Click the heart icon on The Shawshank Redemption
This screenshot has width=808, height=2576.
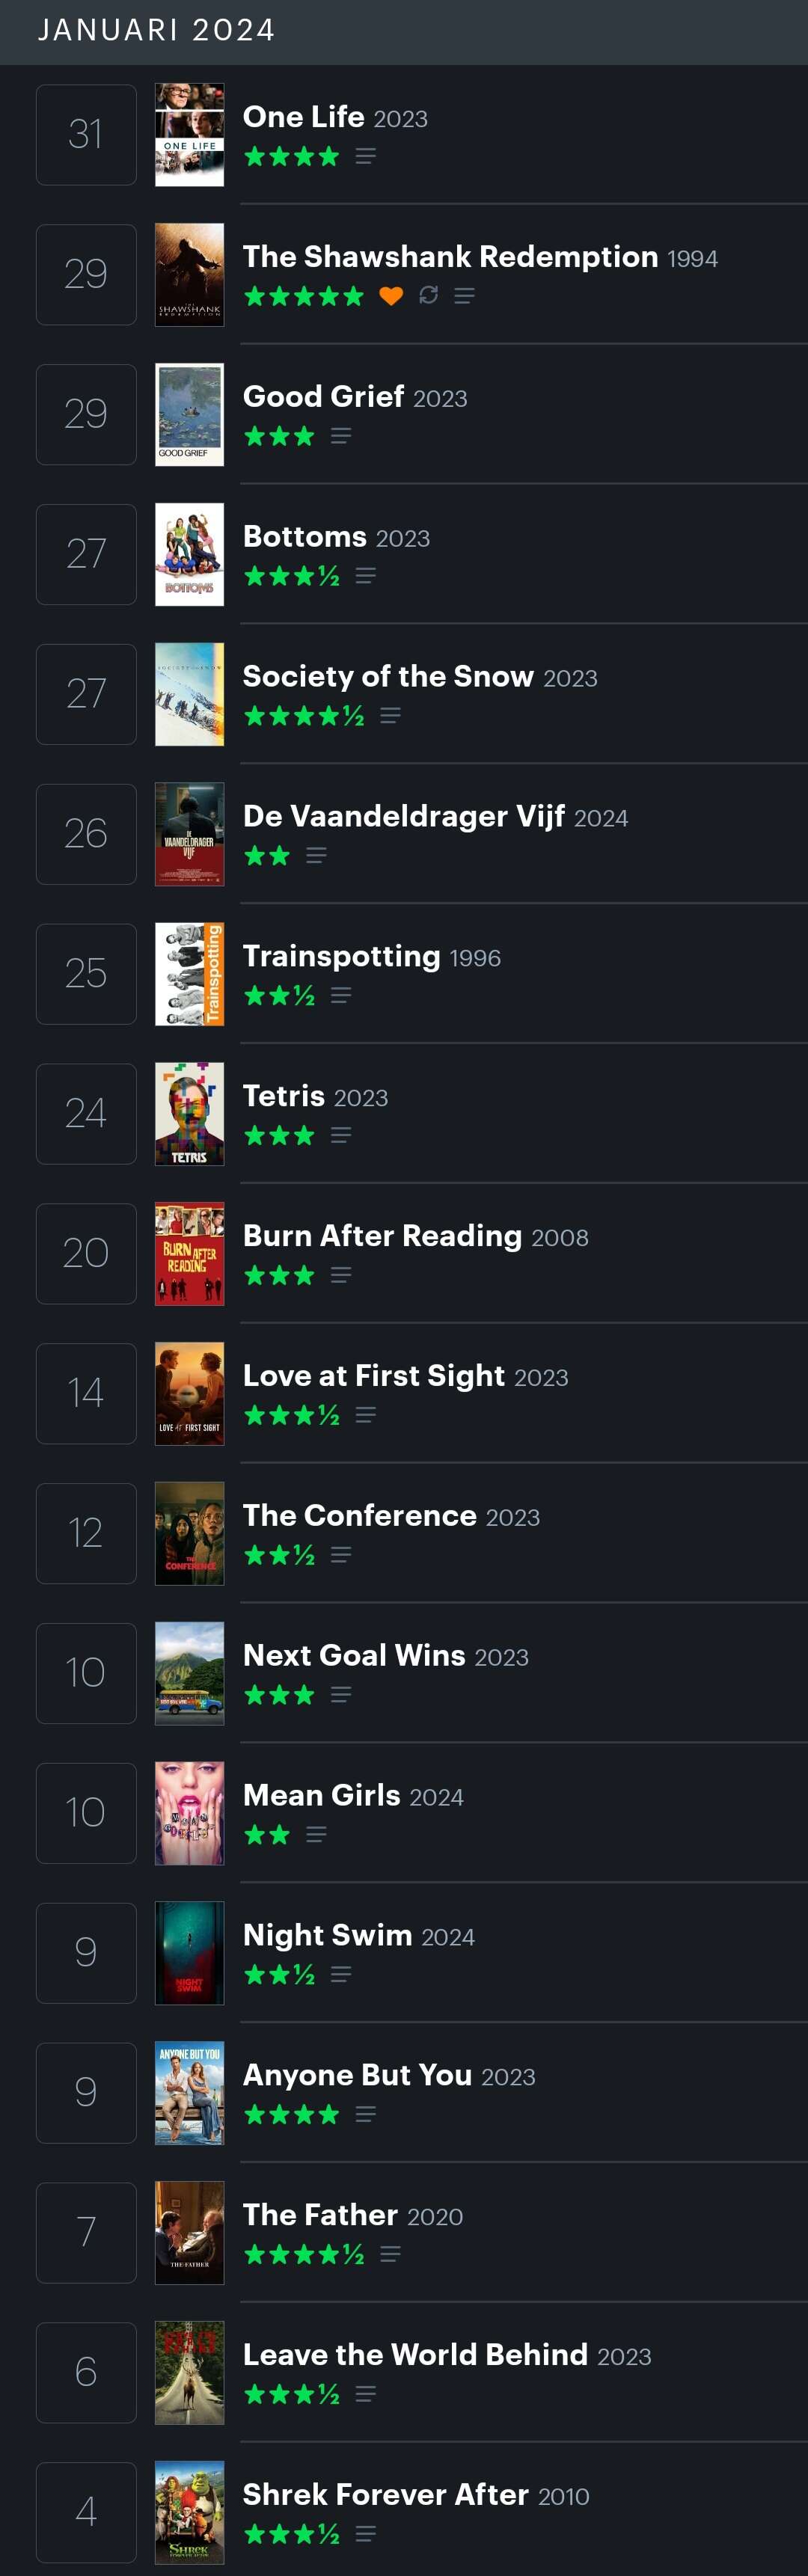(x=391, y=296)
